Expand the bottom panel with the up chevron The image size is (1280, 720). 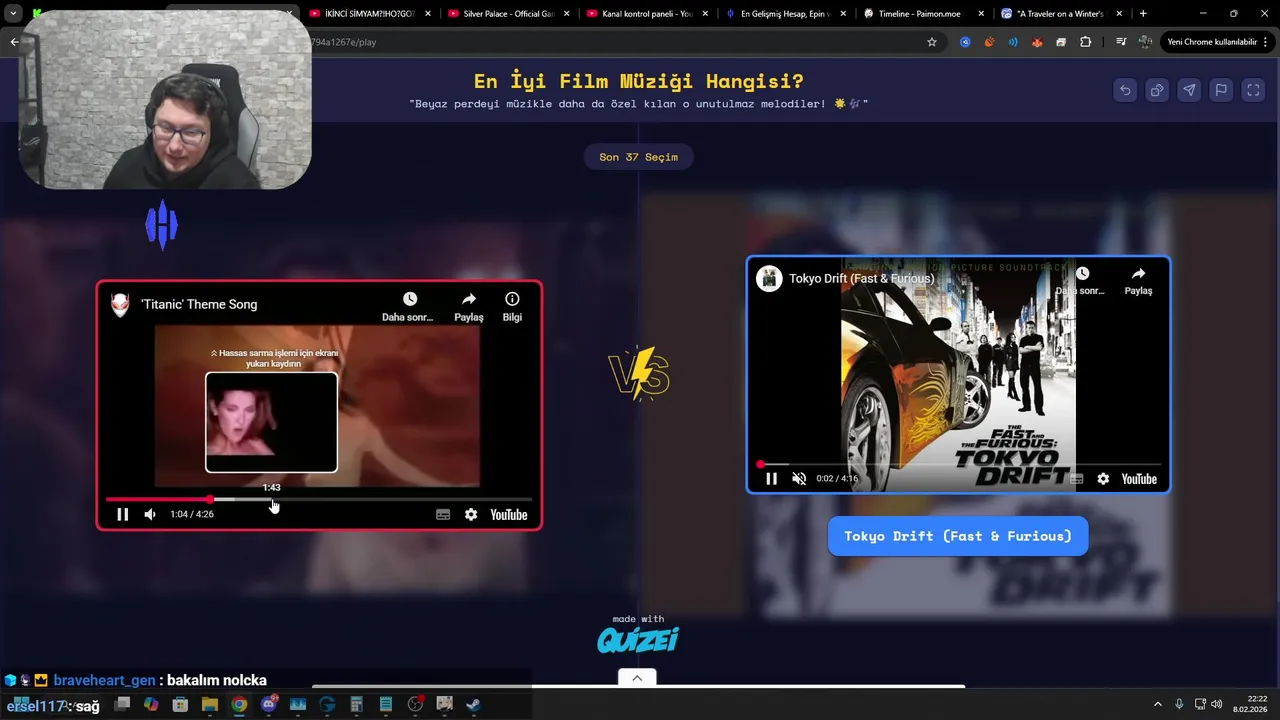click(x=637, y=678)
